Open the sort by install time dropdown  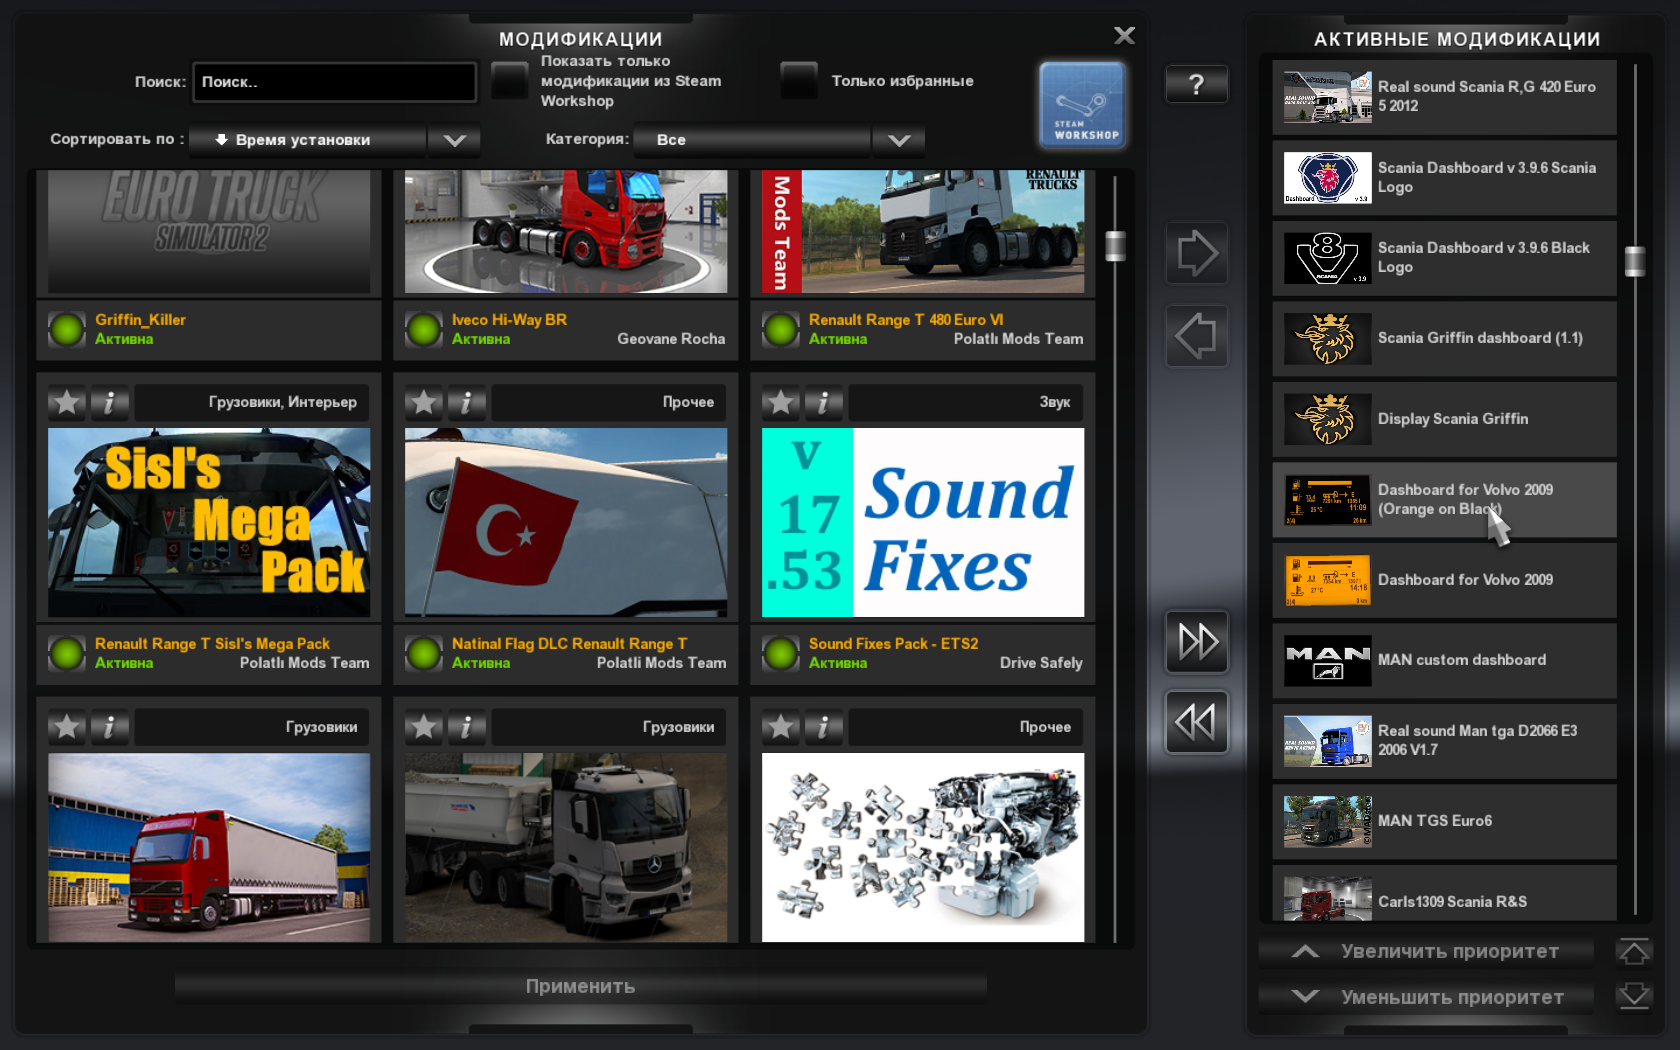[x=308, y=140]
